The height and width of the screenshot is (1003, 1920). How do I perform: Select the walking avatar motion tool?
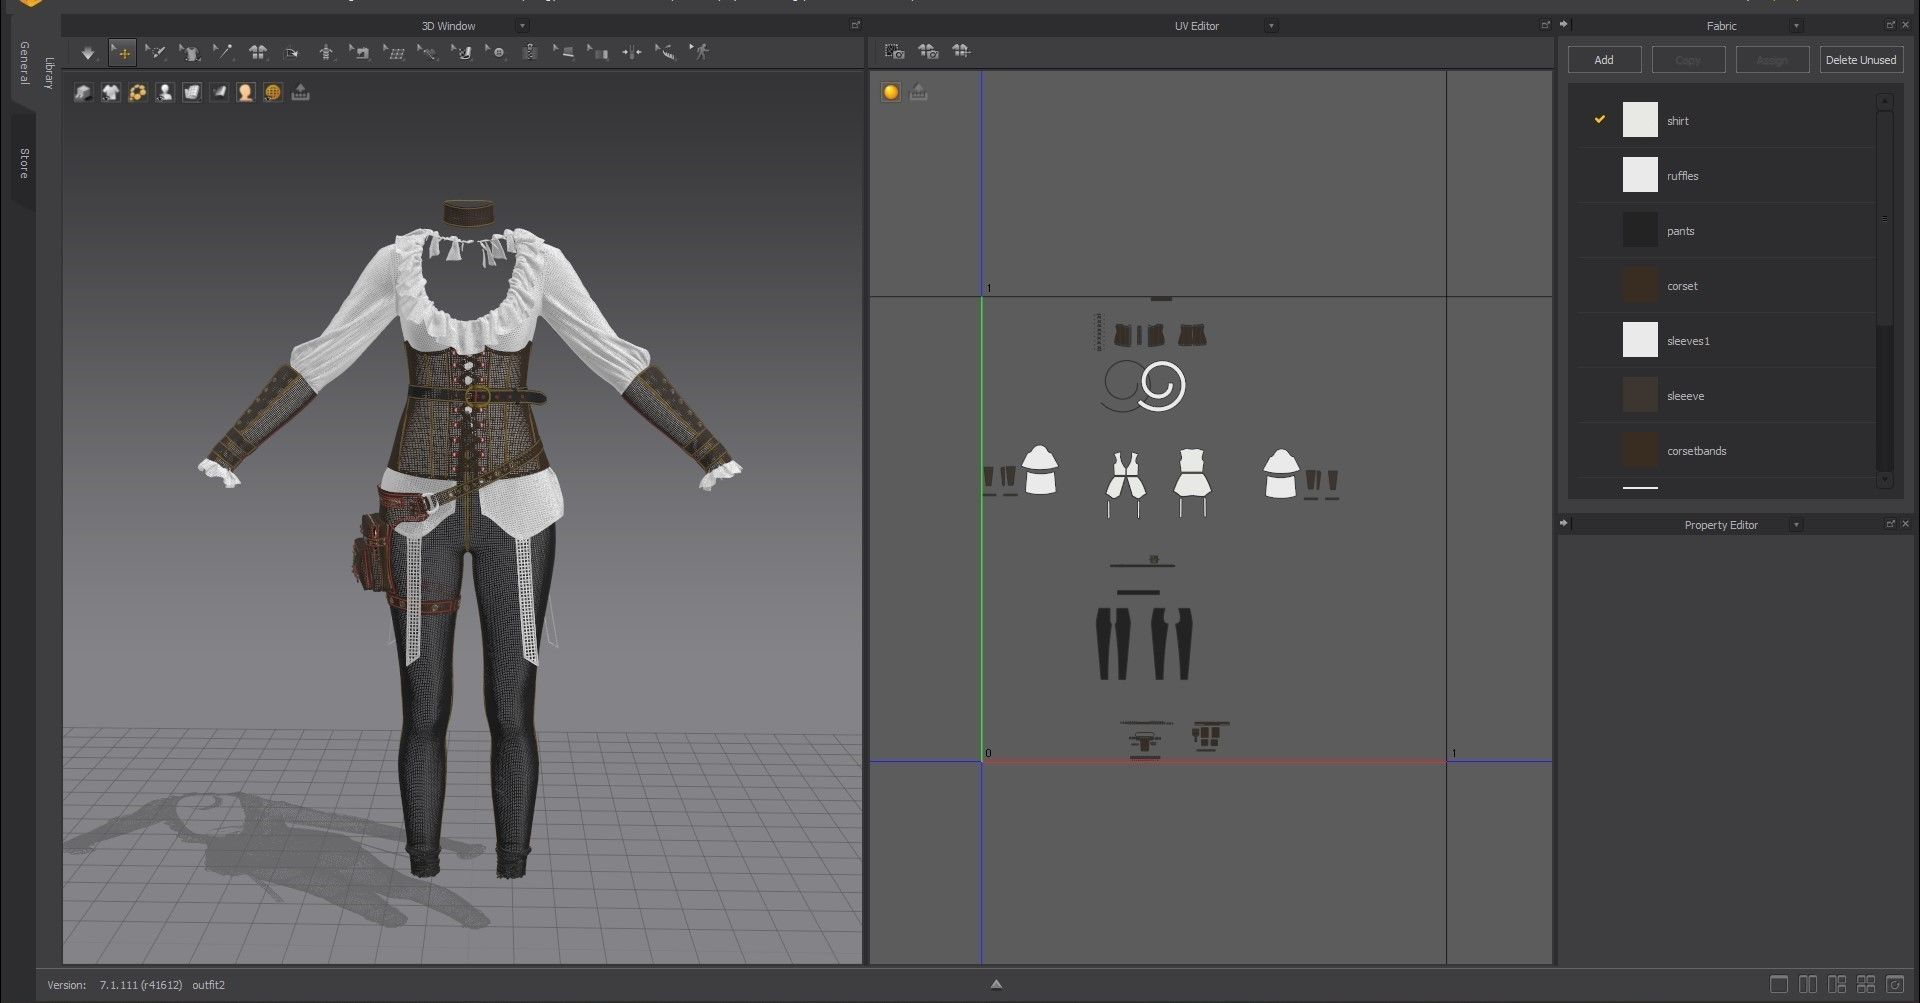click(700, 52)
